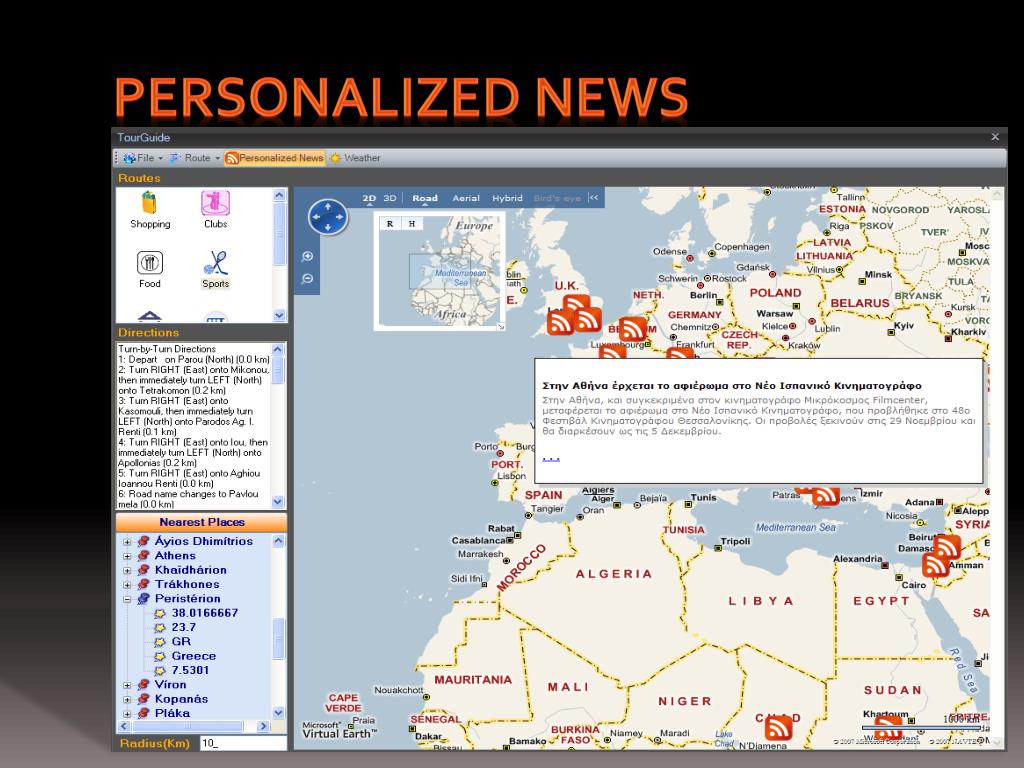Zoom in with the map plus icon
This screenshot has height=768, width=1024.
[308, 257]
